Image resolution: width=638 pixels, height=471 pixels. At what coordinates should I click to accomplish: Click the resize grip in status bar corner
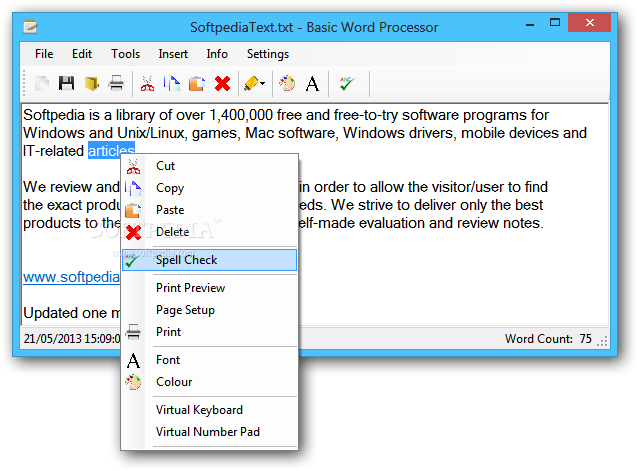602,341
